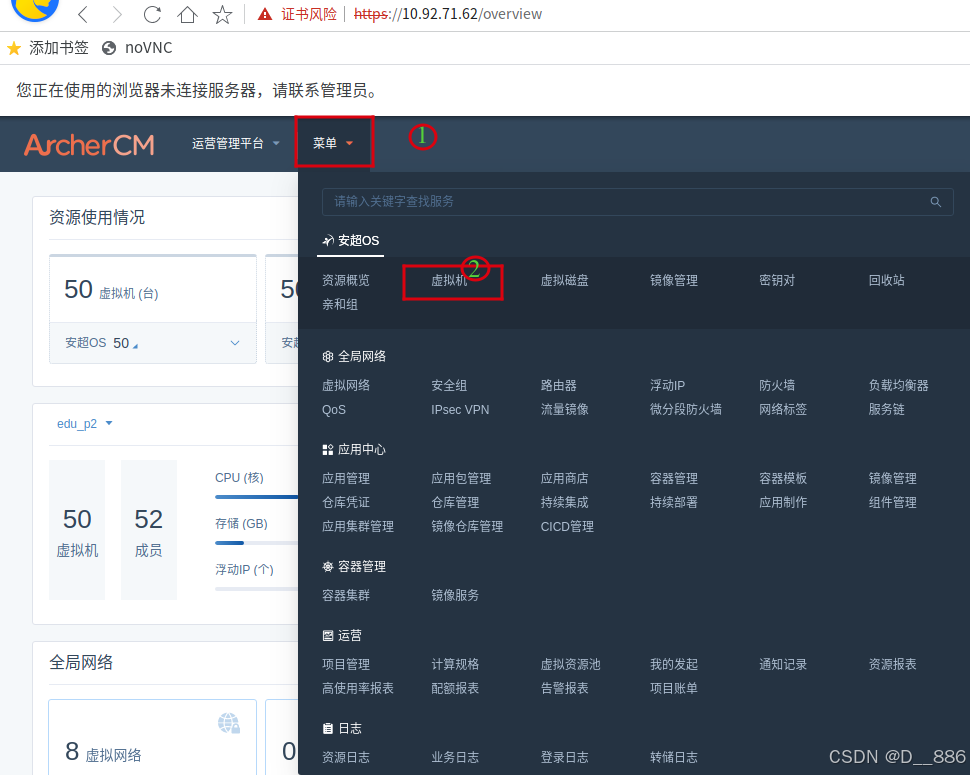
Task: Open 通知记录 menu entry
Action: pos(783,664)
